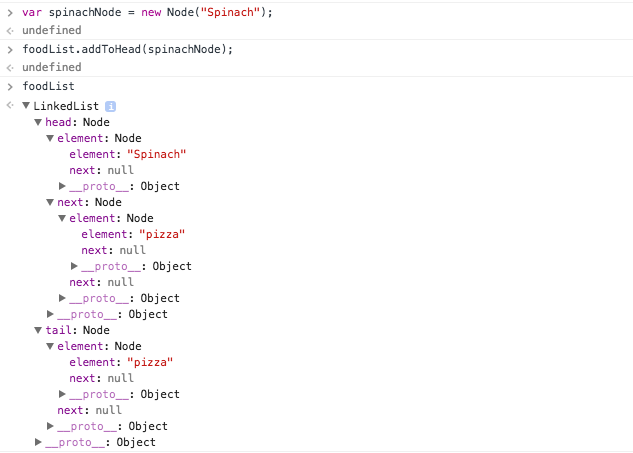The image size is (633, 453).
Task: Click the next: null row beneath tail's "pizza"
Action: point(101,378)
